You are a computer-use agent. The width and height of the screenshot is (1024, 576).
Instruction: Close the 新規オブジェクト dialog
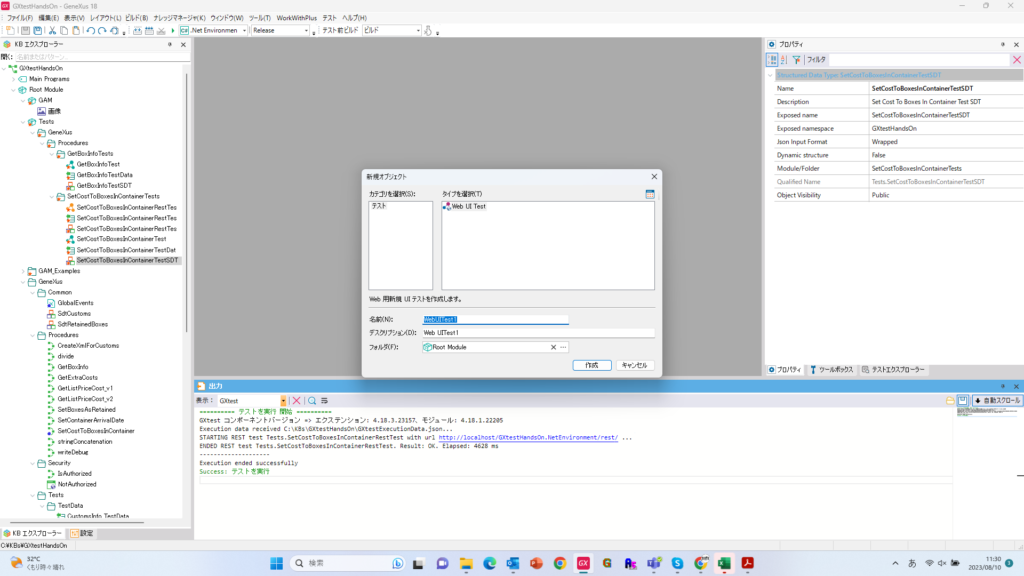(654, 176)
